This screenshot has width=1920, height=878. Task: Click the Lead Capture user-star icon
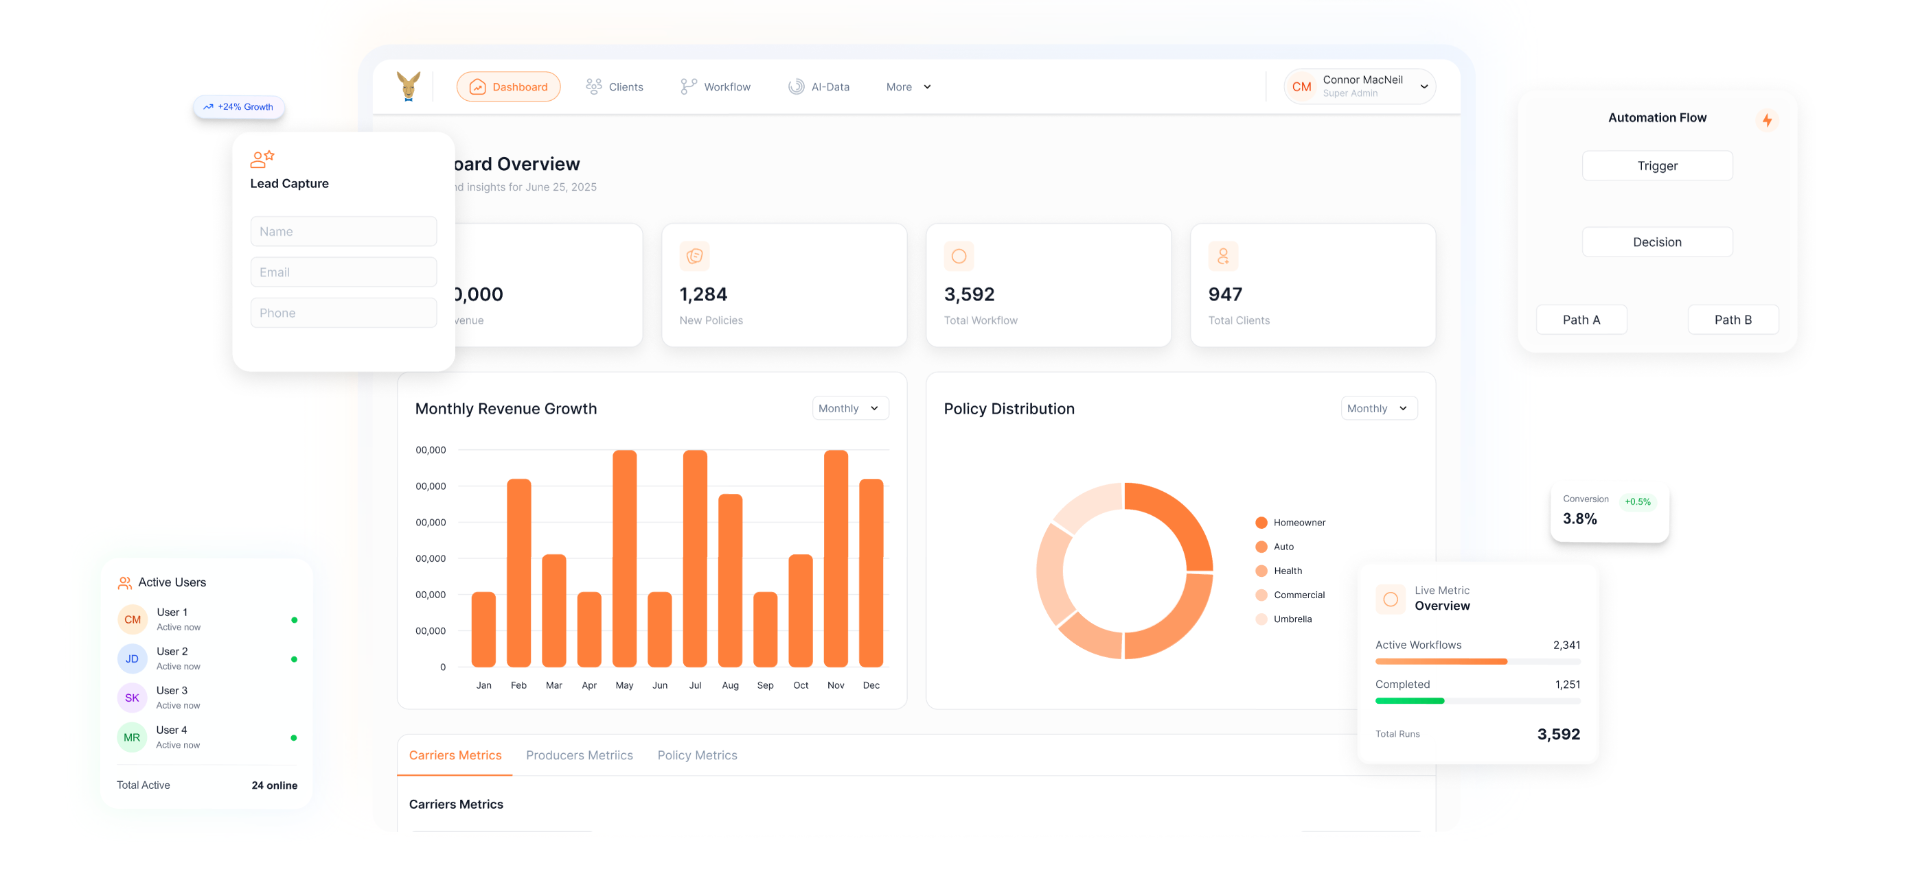click(262, 158)
